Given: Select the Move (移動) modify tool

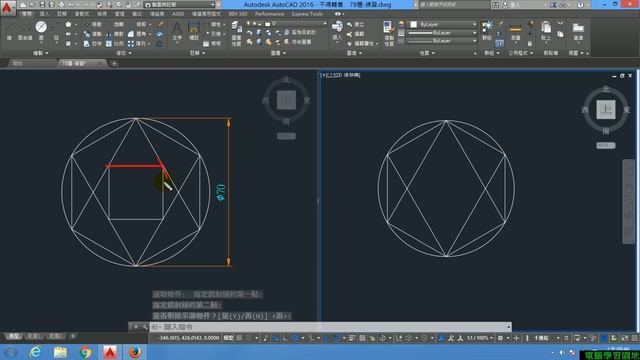Looking at the screenshot, I should click(x=94, y=24).
